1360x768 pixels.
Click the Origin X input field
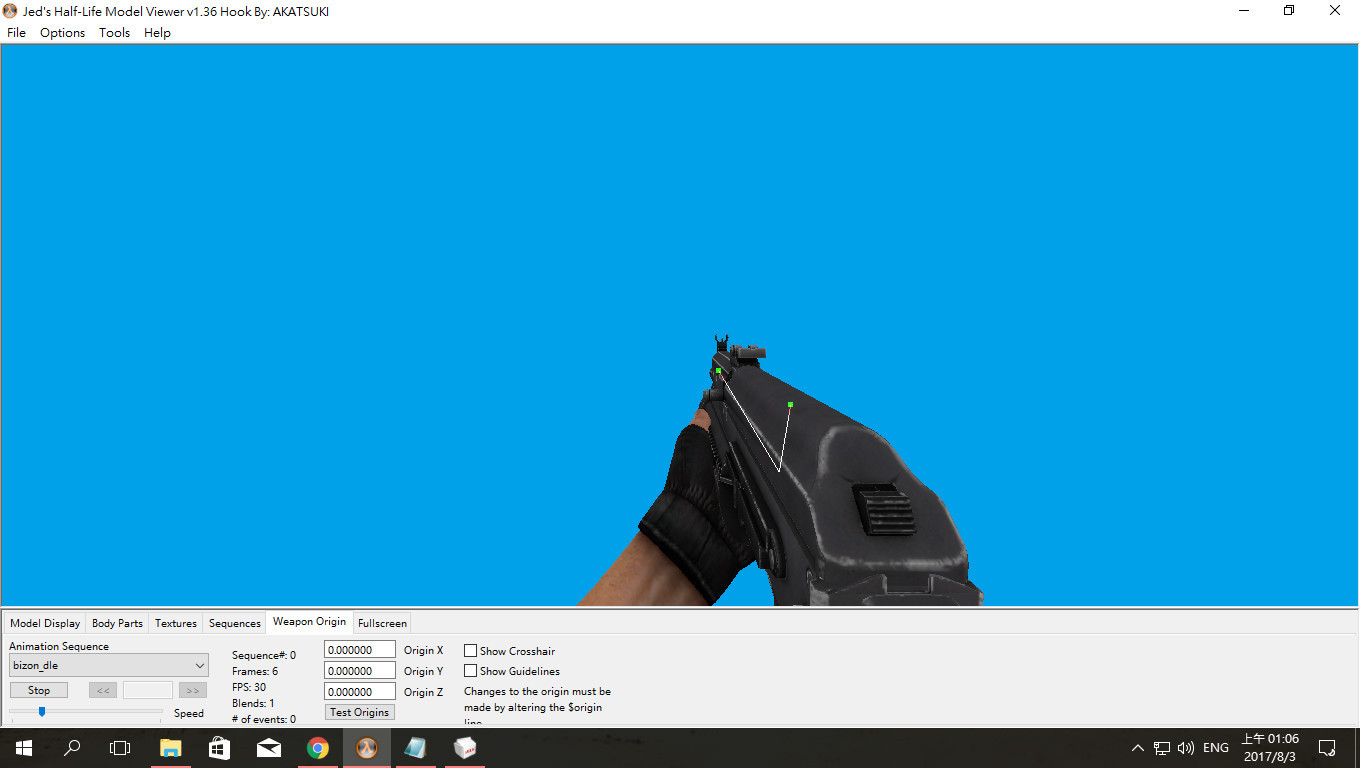(359, 649)
